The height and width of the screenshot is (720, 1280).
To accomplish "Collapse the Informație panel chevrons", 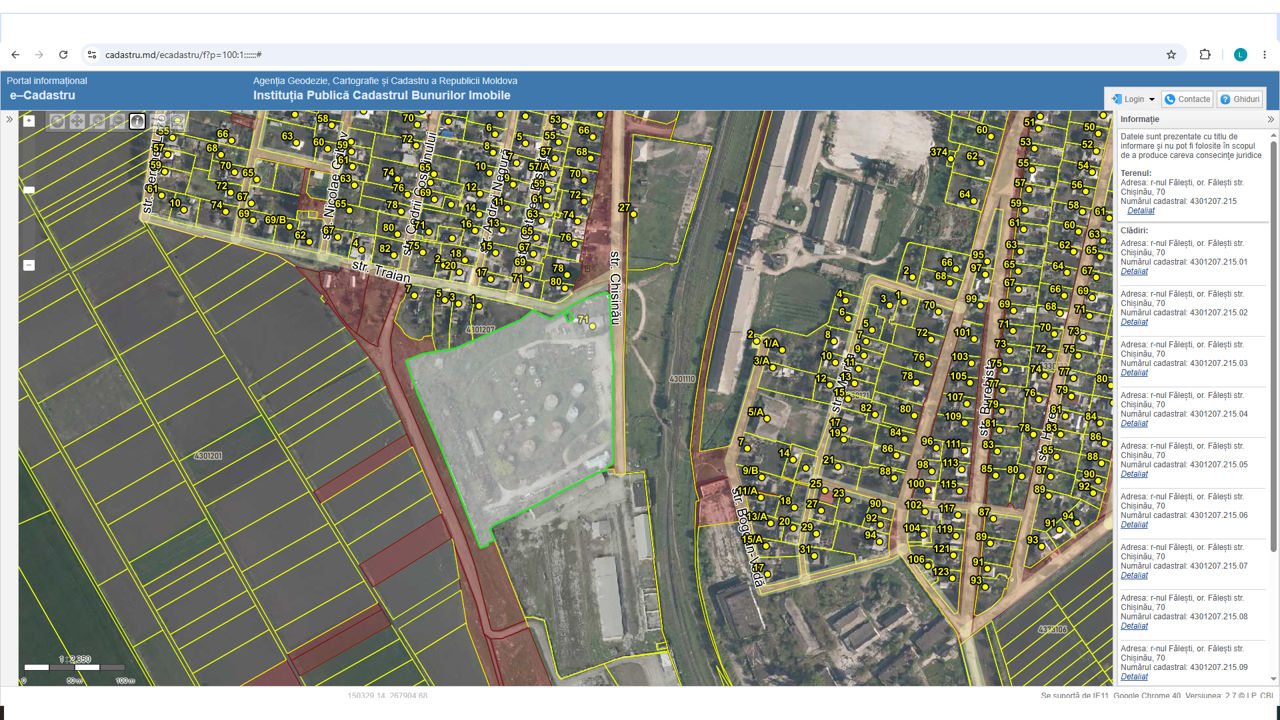I will 1271,119.
